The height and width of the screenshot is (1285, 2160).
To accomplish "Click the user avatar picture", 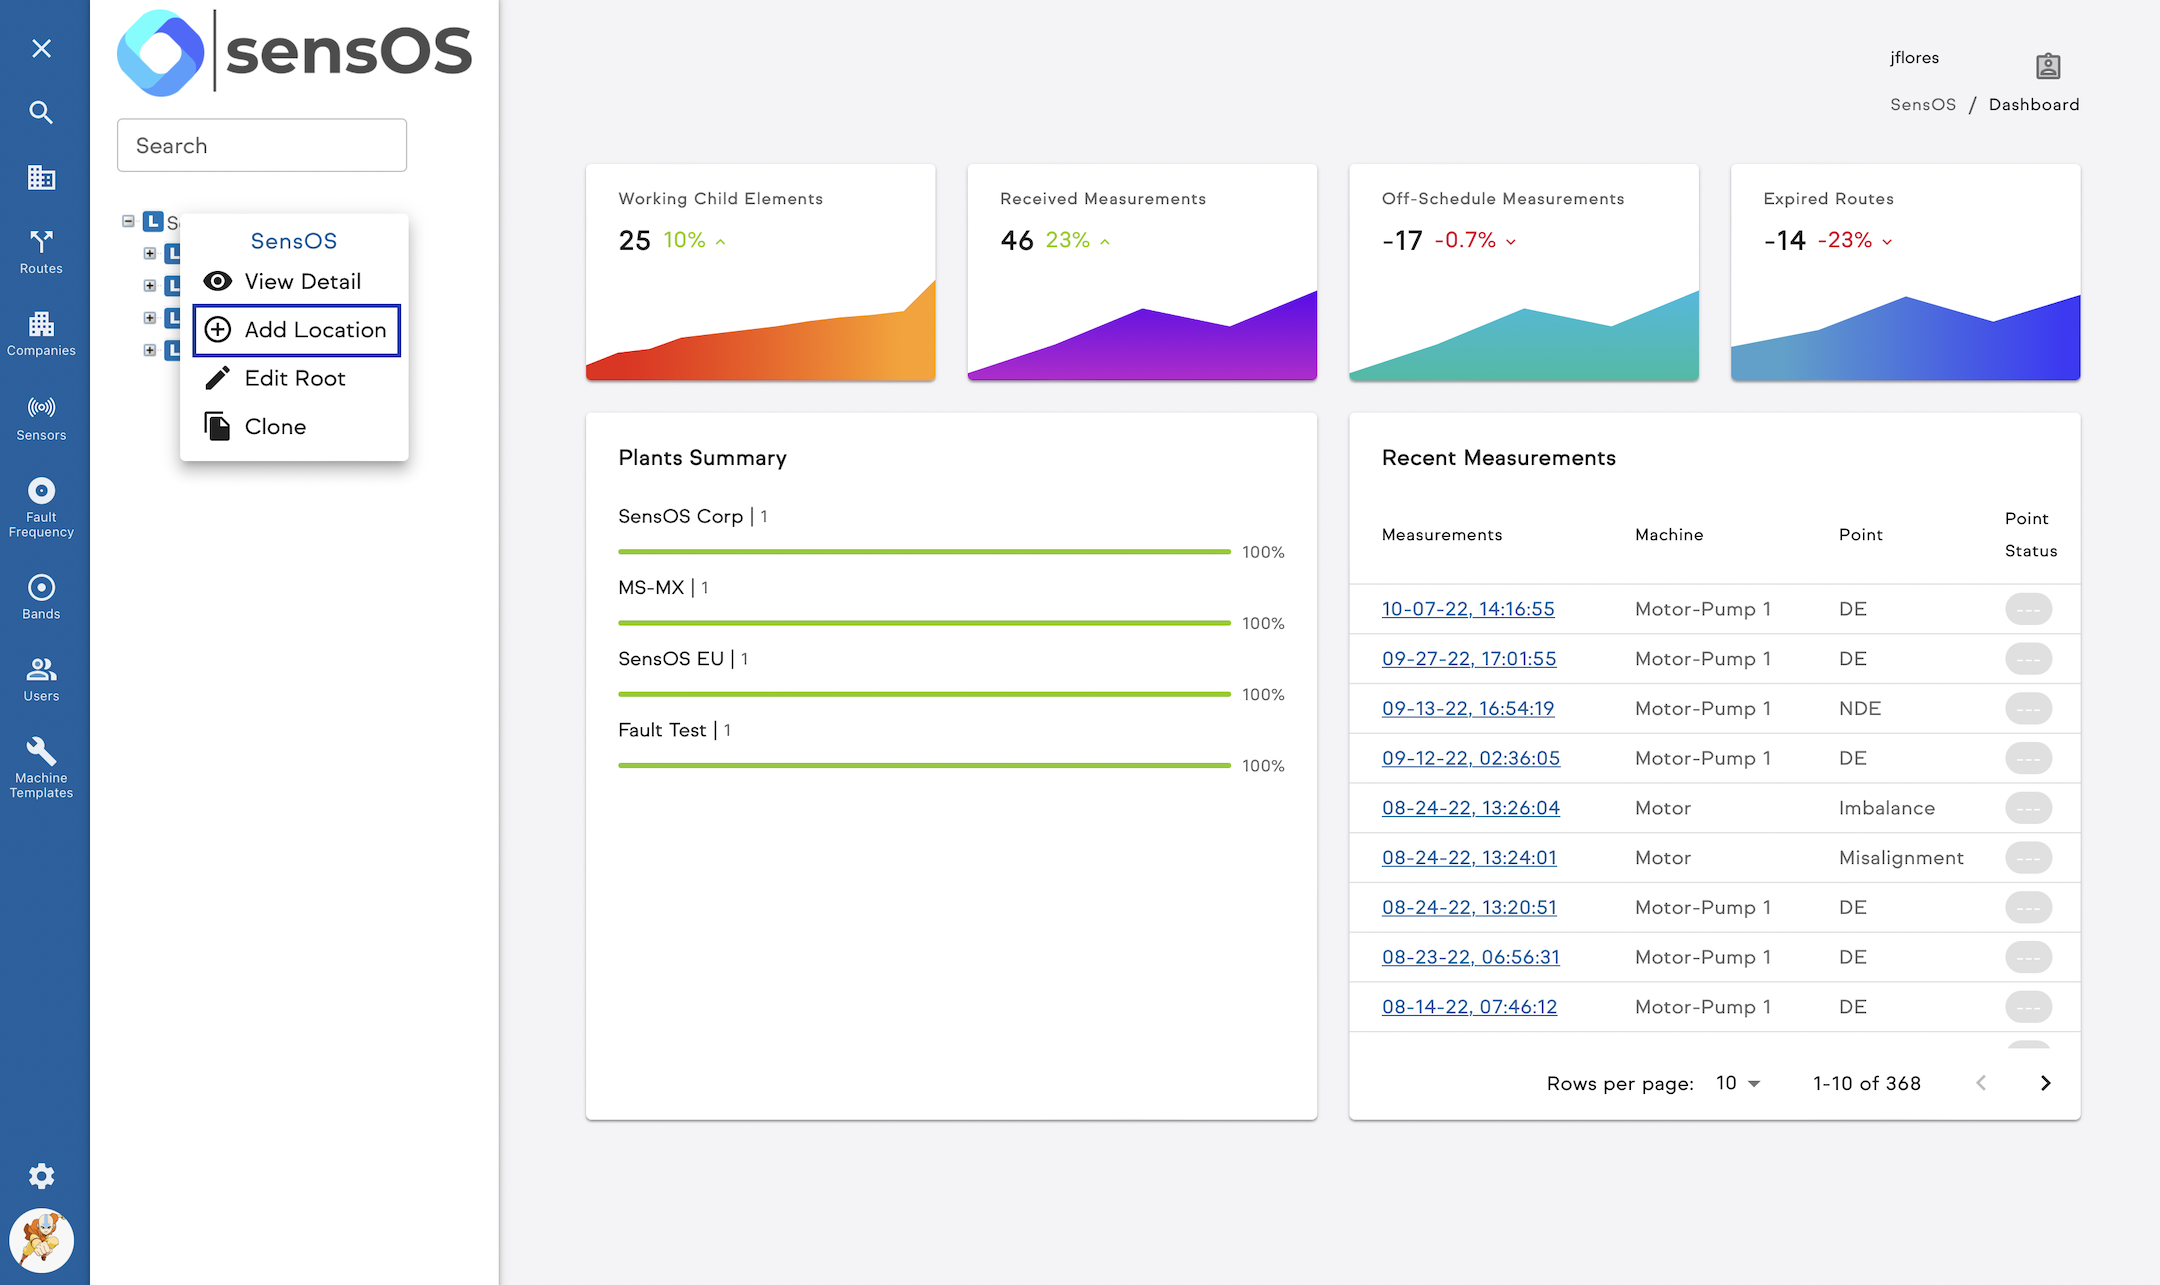I will tap(41, 1241).
